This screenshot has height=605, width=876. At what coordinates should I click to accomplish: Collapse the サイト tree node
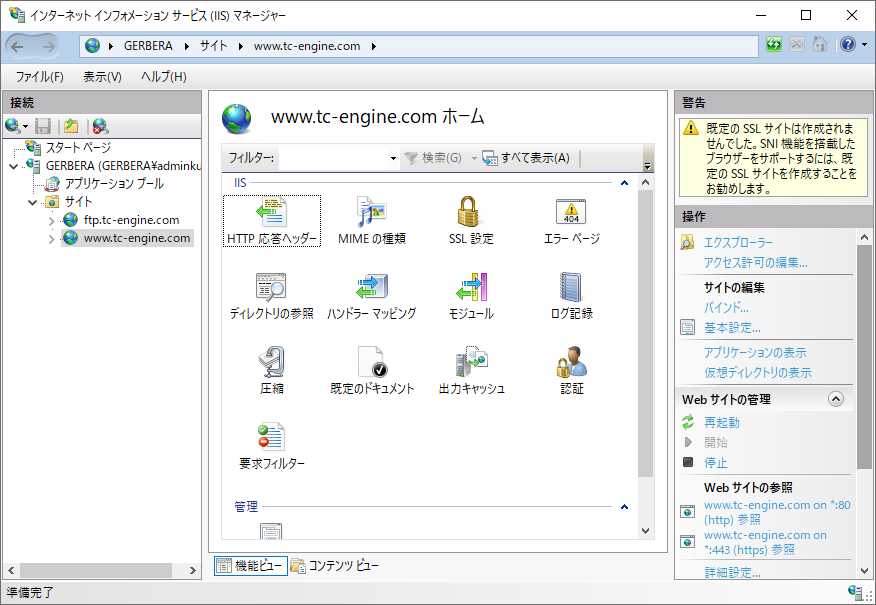pos(33,202)
